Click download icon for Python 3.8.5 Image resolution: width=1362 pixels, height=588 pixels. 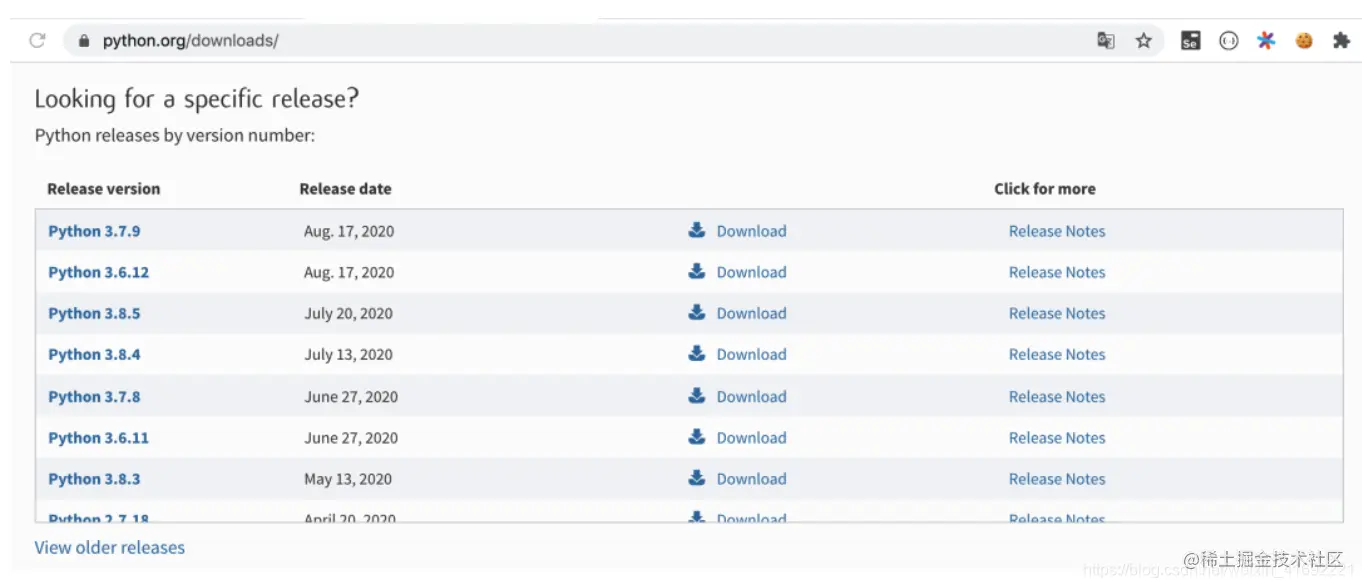(697, 312)
